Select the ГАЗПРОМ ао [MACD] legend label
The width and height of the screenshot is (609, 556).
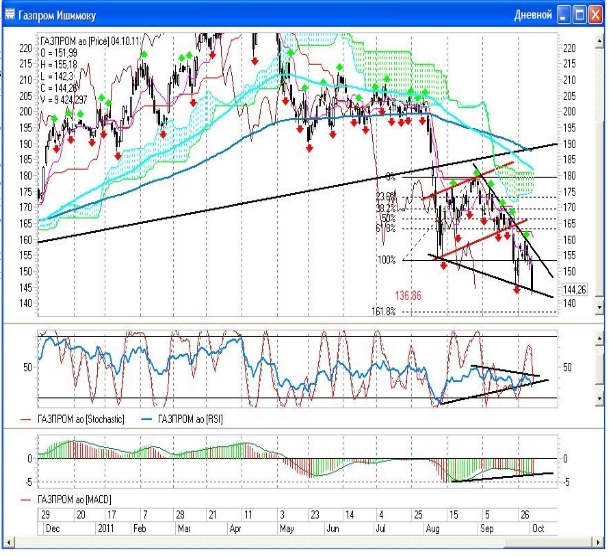pyautogui.click(x=74, y=499)
